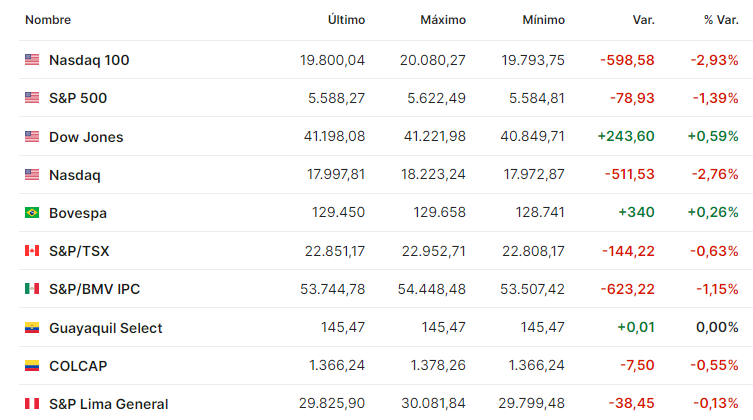Sort by the Mínimo column header

[544, 20]
